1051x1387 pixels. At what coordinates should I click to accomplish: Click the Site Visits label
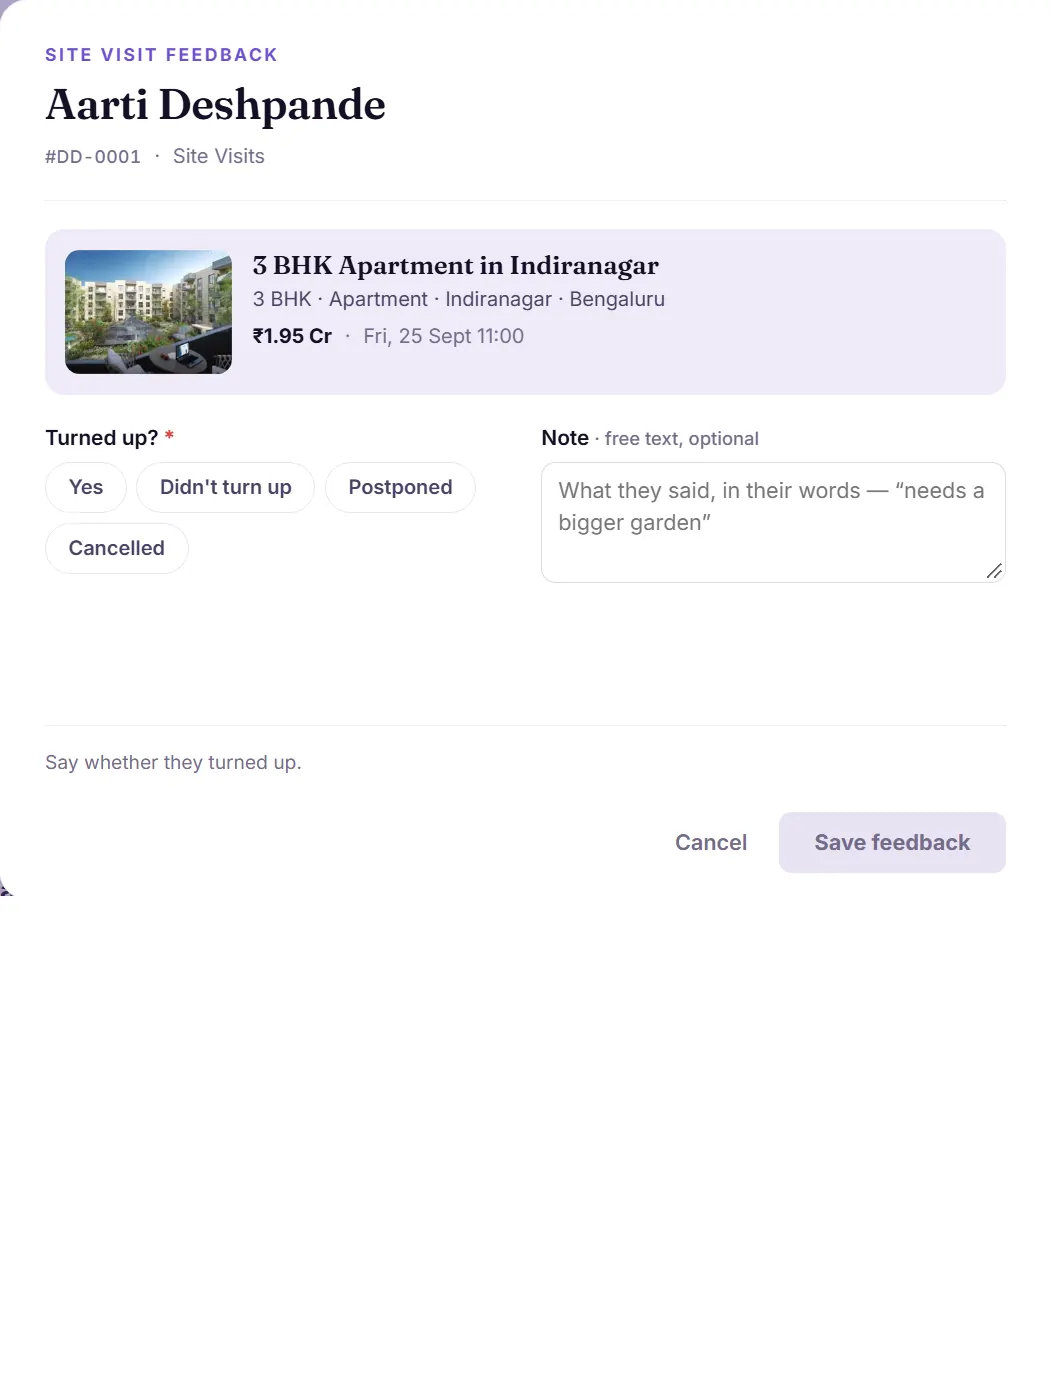click(x=218, y=156)
